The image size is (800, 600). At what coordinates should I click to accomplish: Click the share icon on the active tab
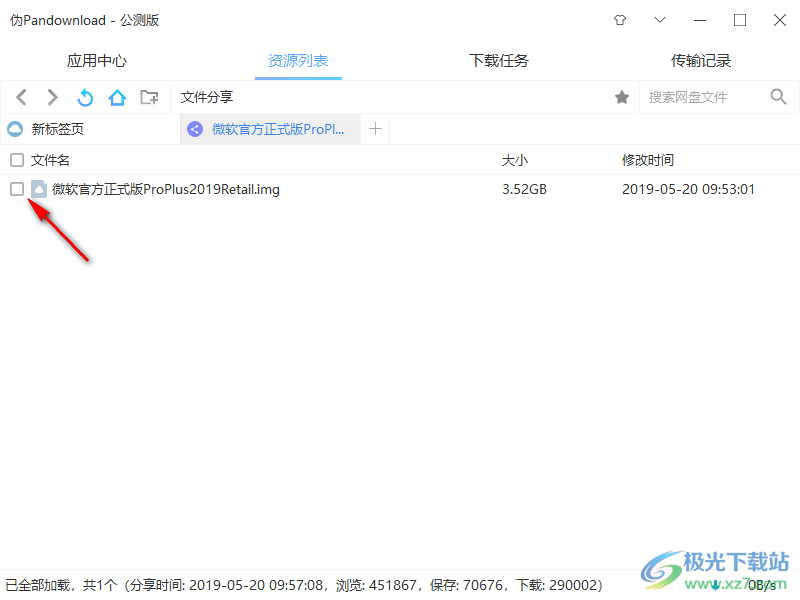pos(195,129)
